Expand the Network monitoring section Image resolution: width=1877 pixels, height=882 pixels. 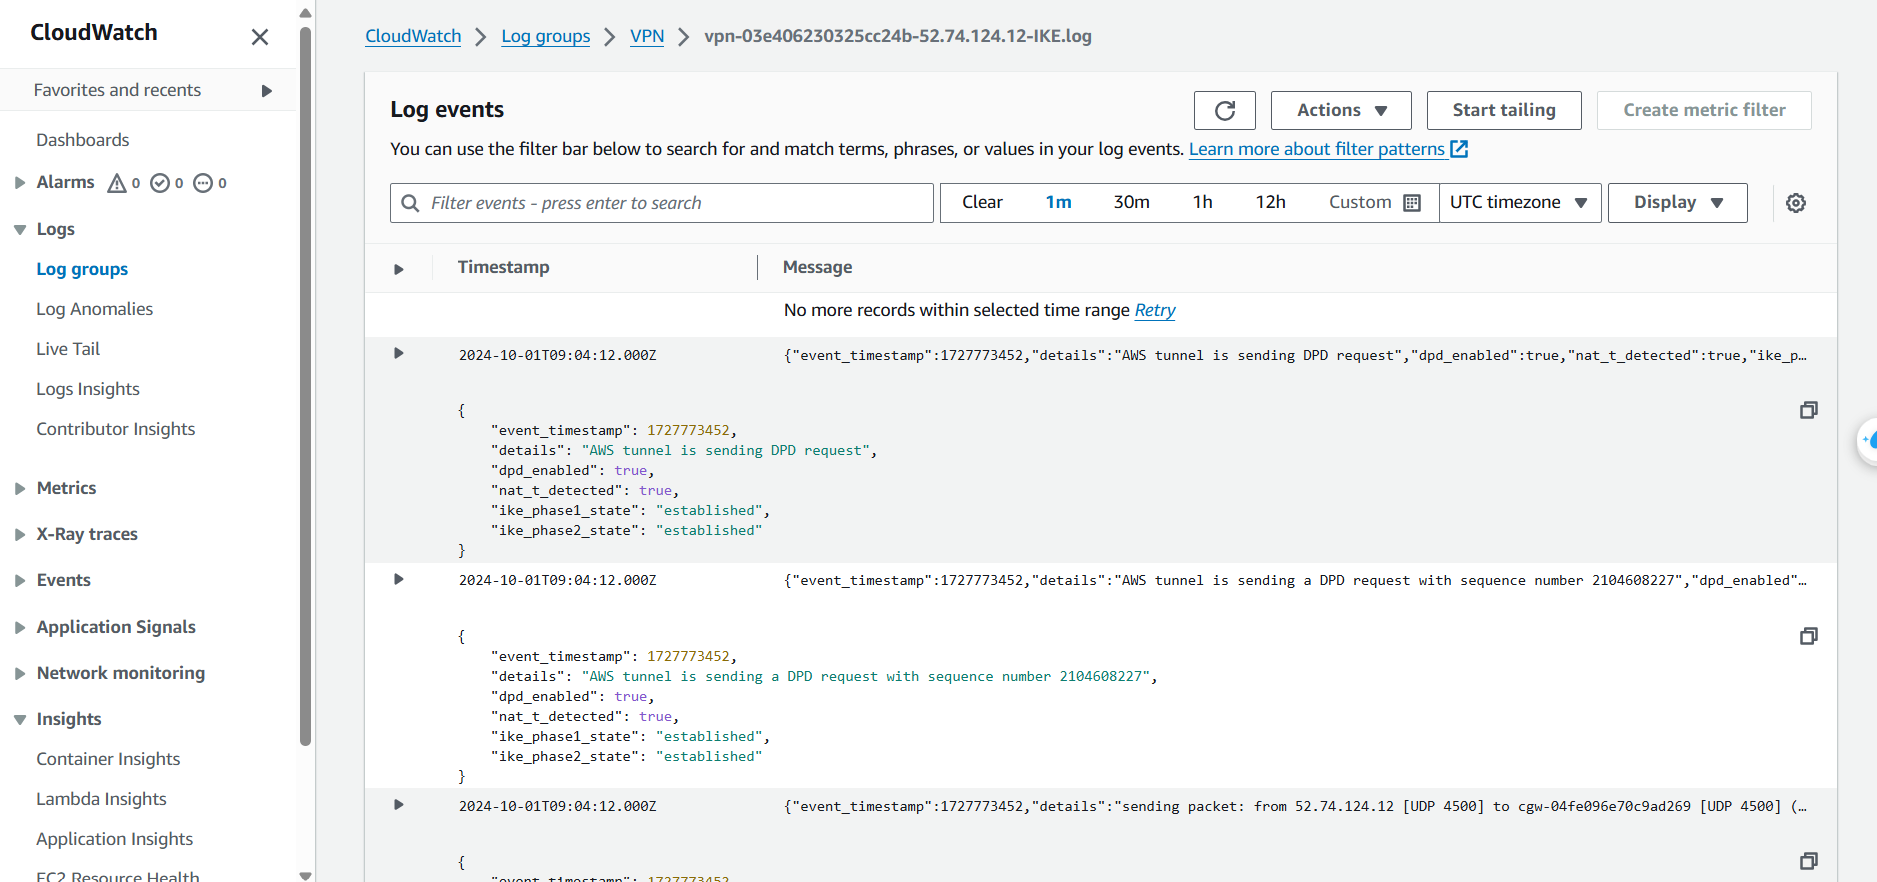coord(20,674)
